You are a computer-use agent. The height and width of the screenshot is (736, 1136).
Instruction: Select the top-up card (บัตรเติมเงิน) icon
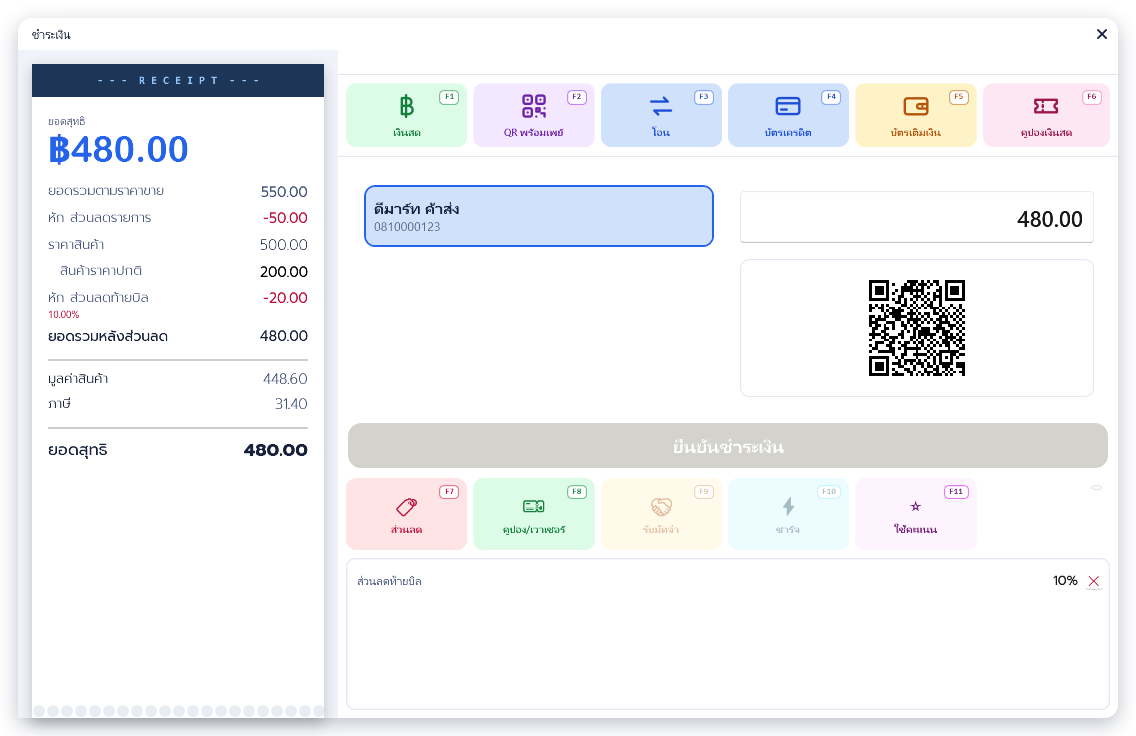point(916,106)
